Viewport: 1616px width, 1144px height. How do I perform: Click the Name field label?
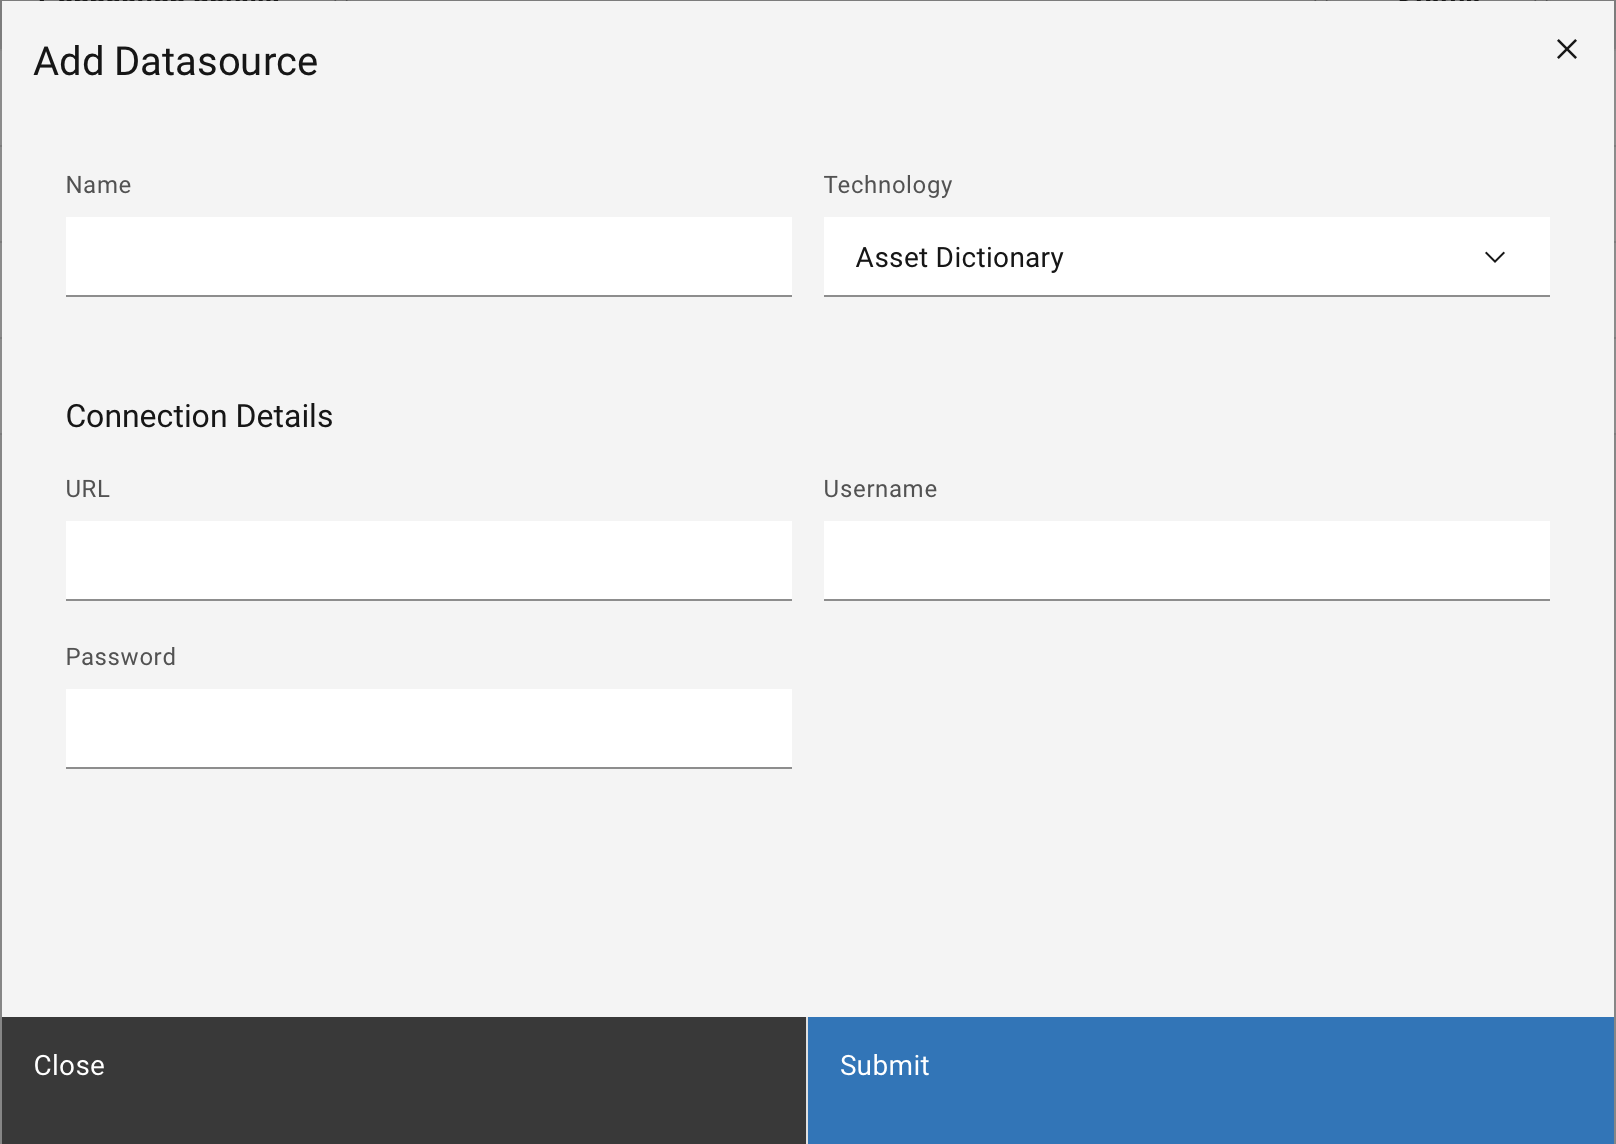click(98, 185)
